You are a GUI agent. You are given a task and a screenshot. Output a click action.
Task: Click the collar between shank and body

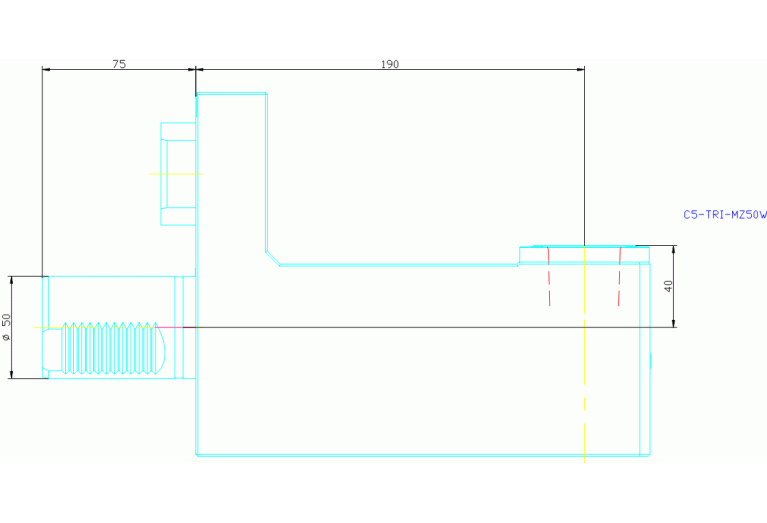pyautogui.click(x=185, y=327)
